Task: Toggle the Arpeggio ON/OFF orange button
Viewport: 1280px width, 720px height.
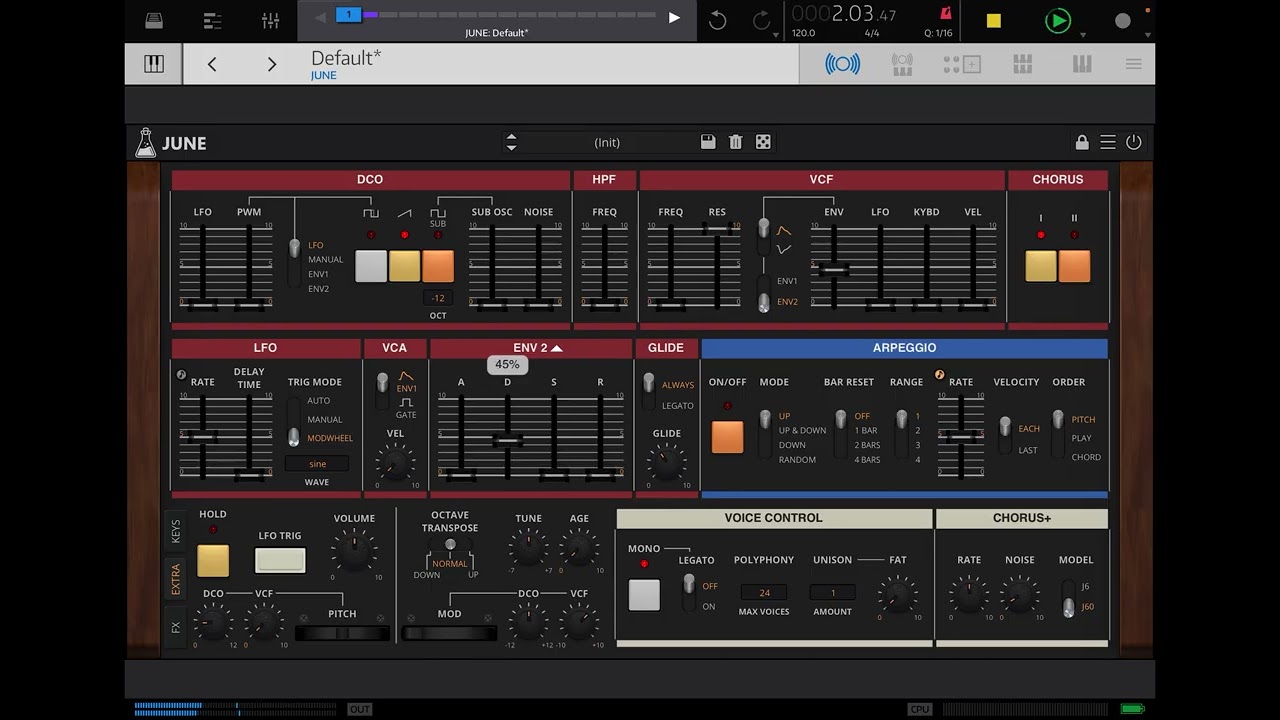Action: [727, 437]
